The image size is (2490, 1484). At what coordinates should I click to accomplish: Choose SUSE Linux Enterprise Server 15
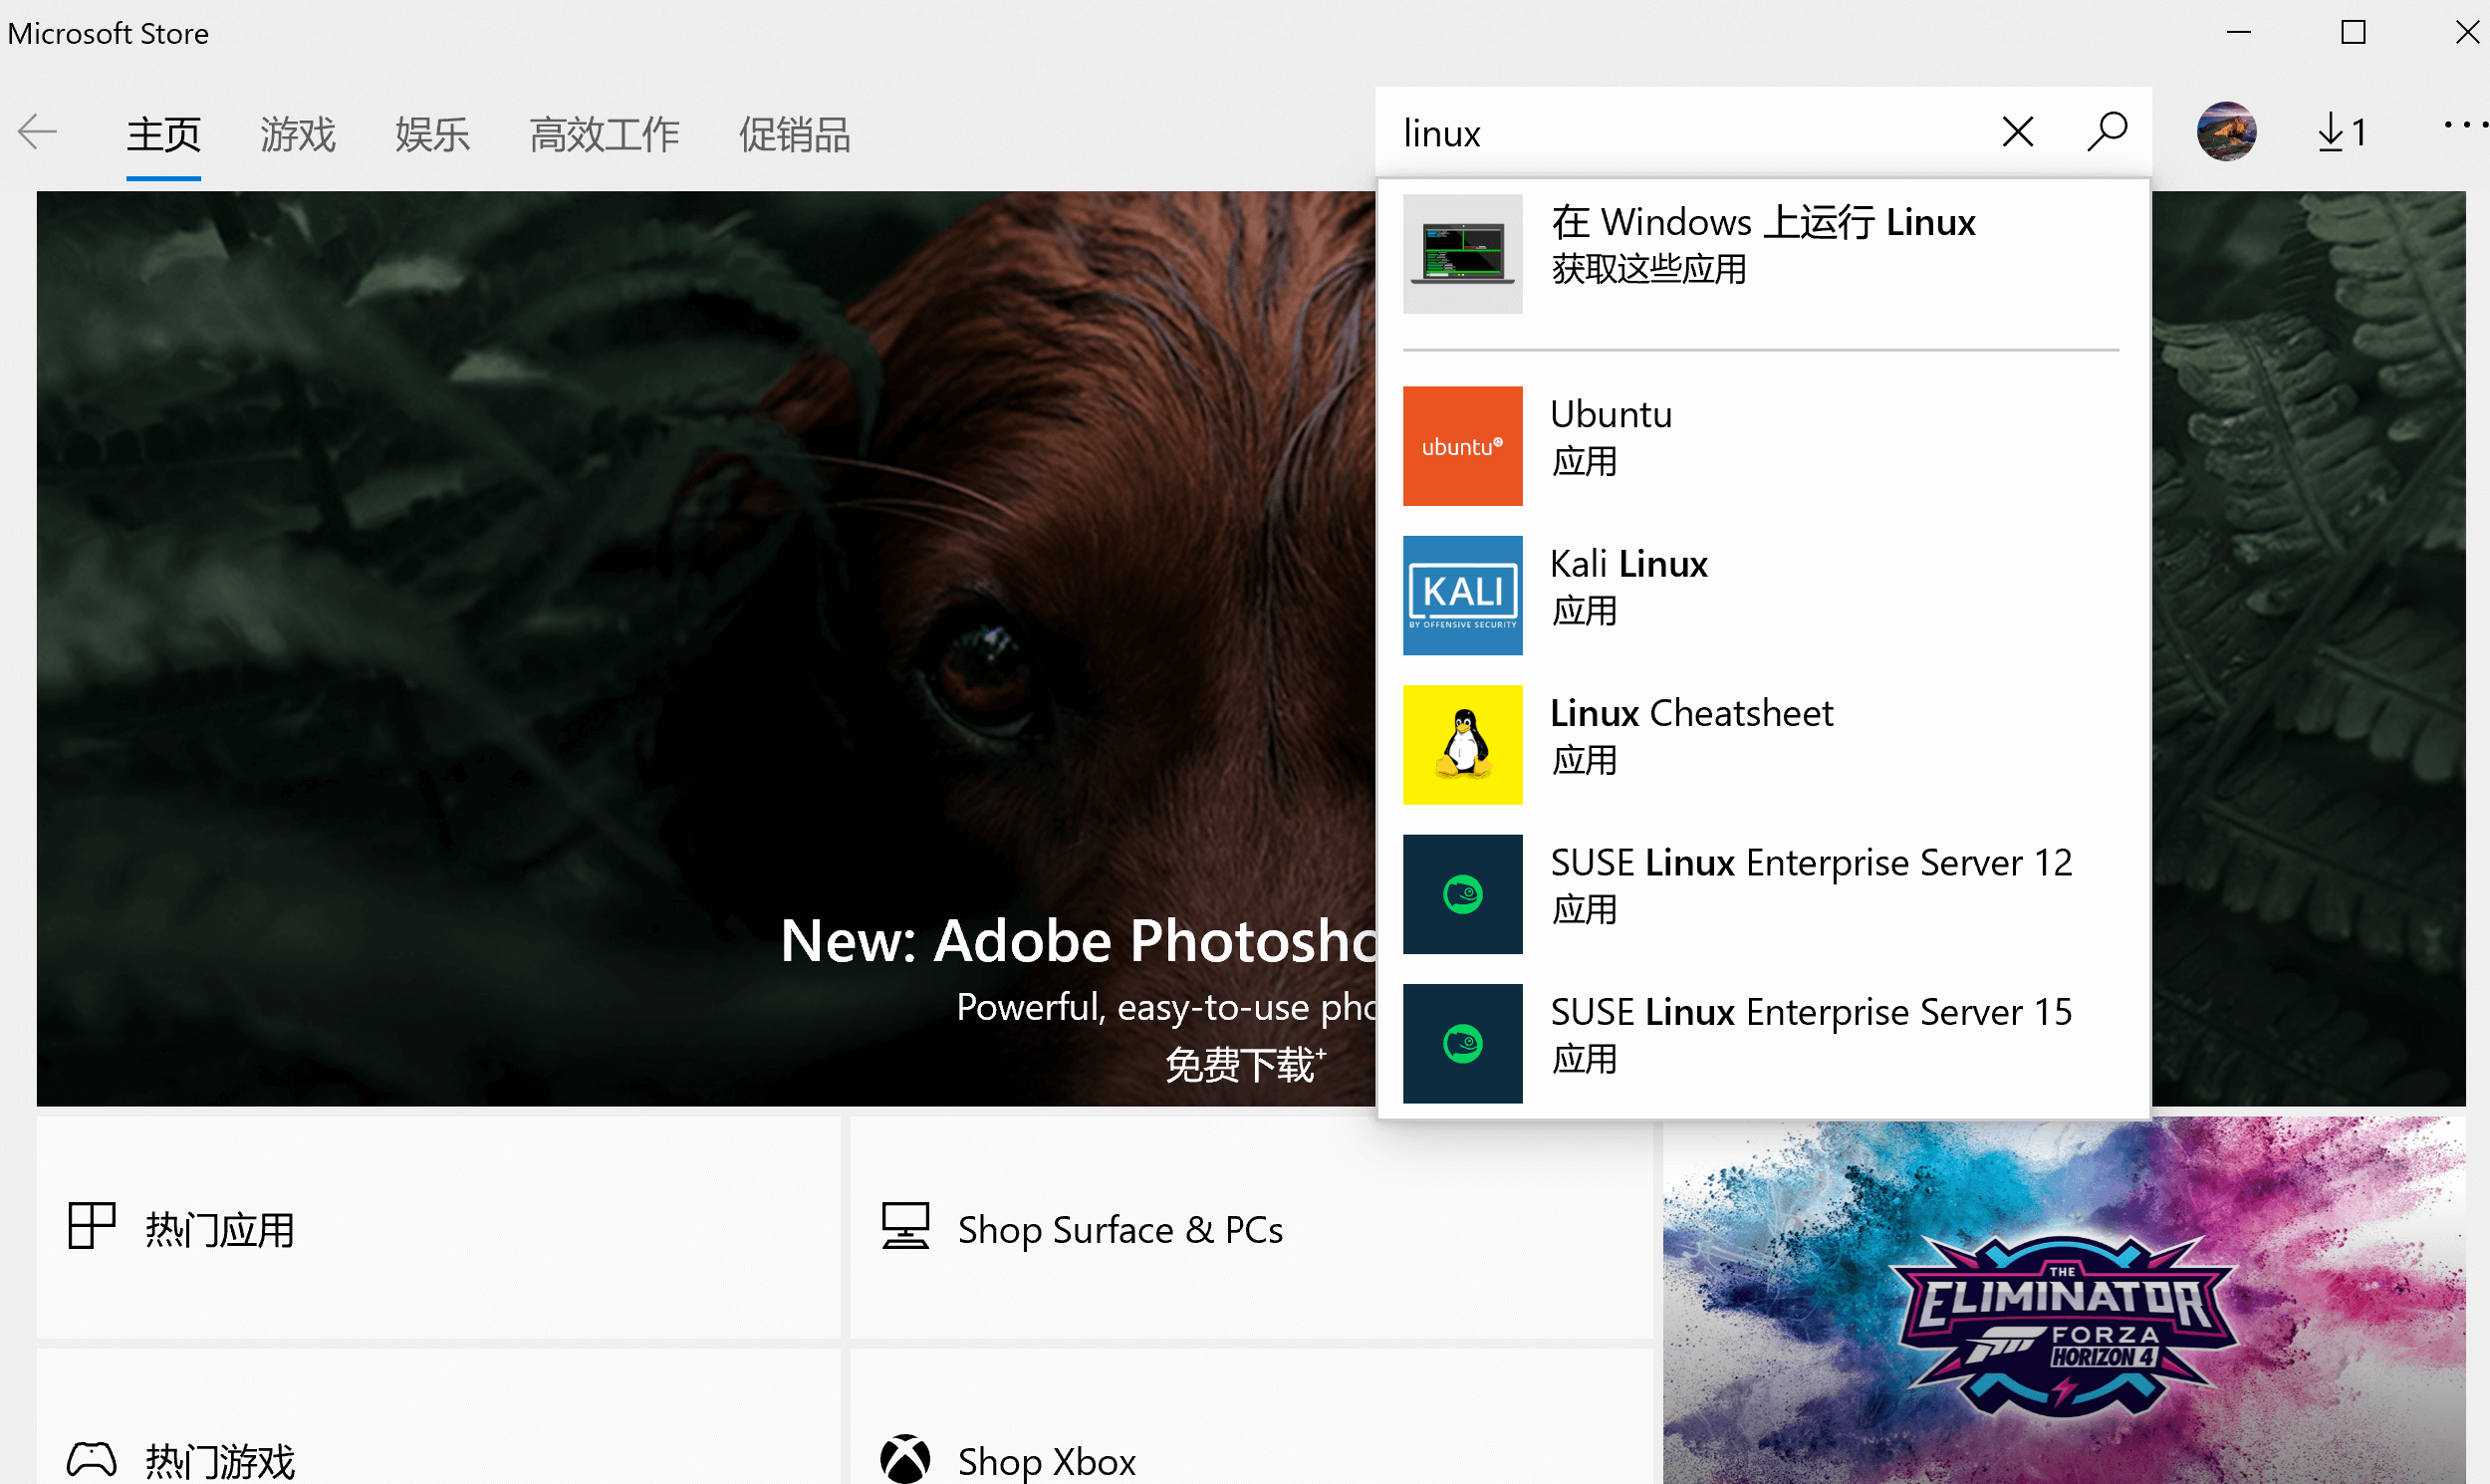(1810, 1035)
